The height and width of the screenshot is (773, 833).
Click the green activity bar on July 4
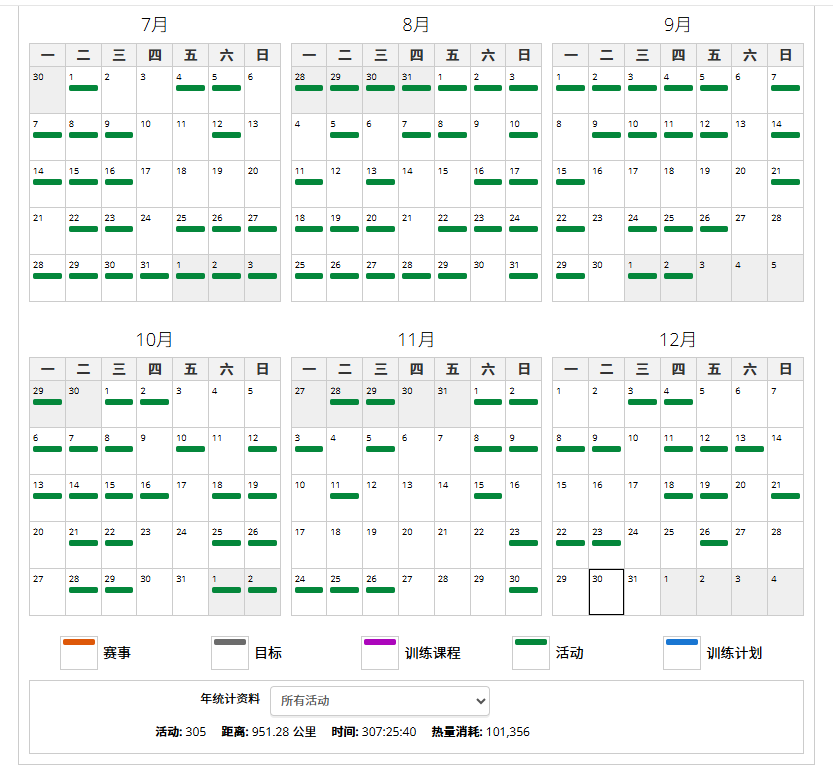point(190,88)
